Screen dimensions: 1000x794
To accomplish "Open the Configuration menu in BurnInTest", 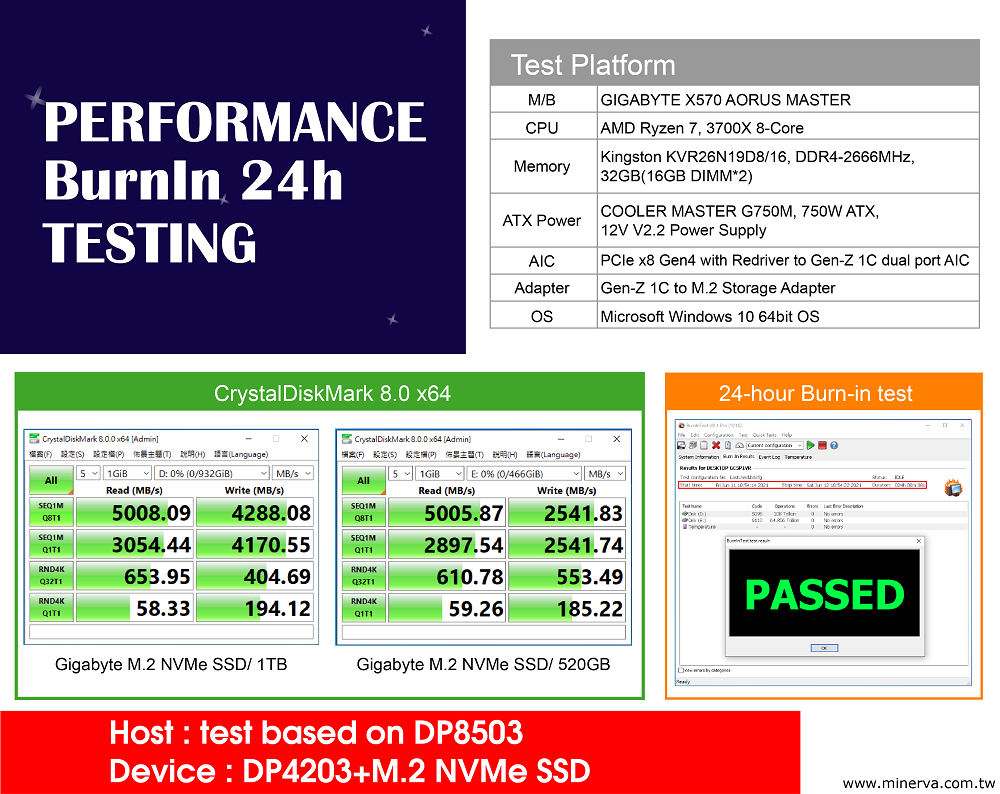I will 719,435.
